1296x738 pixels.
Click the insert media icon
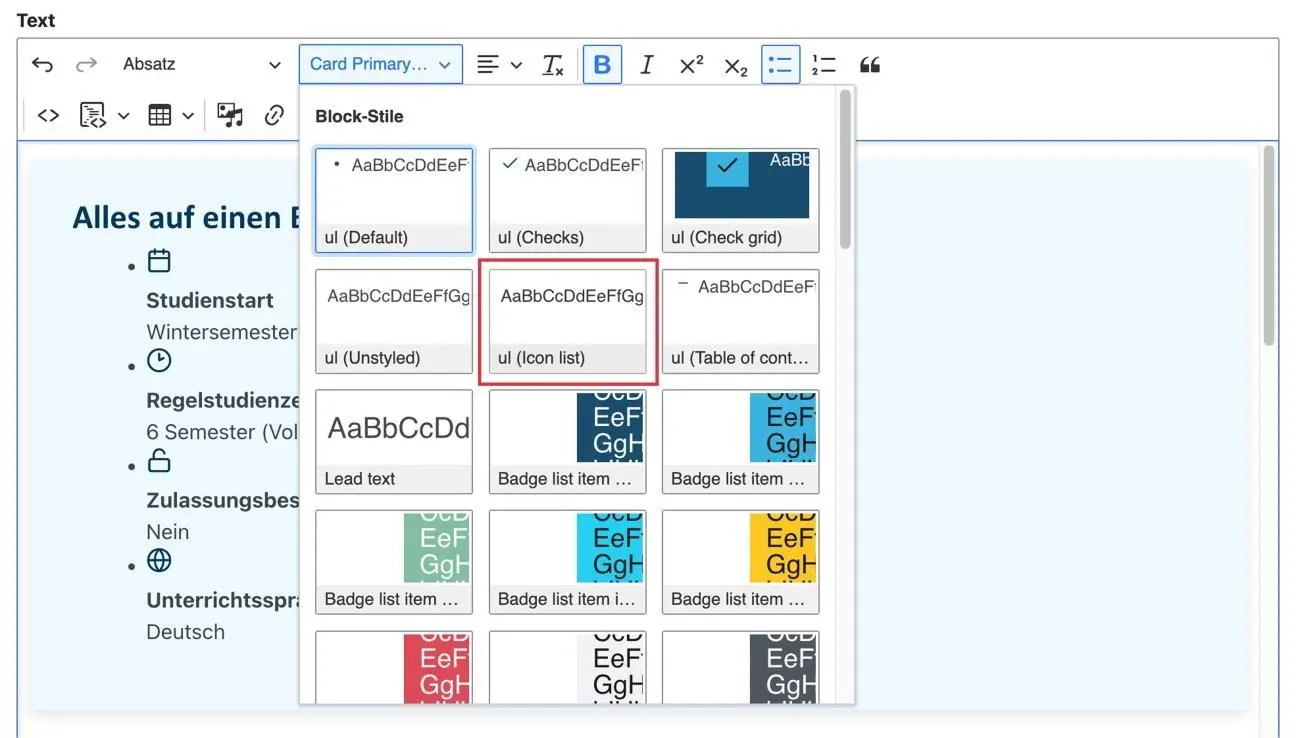coord(230,116)
